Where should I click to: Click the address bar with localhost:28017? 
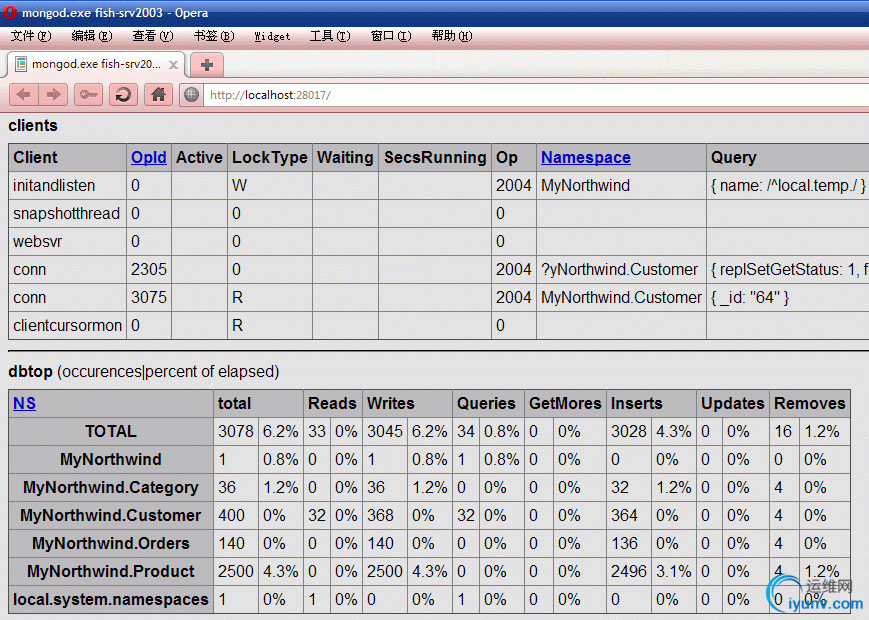[x=535, y=95]
